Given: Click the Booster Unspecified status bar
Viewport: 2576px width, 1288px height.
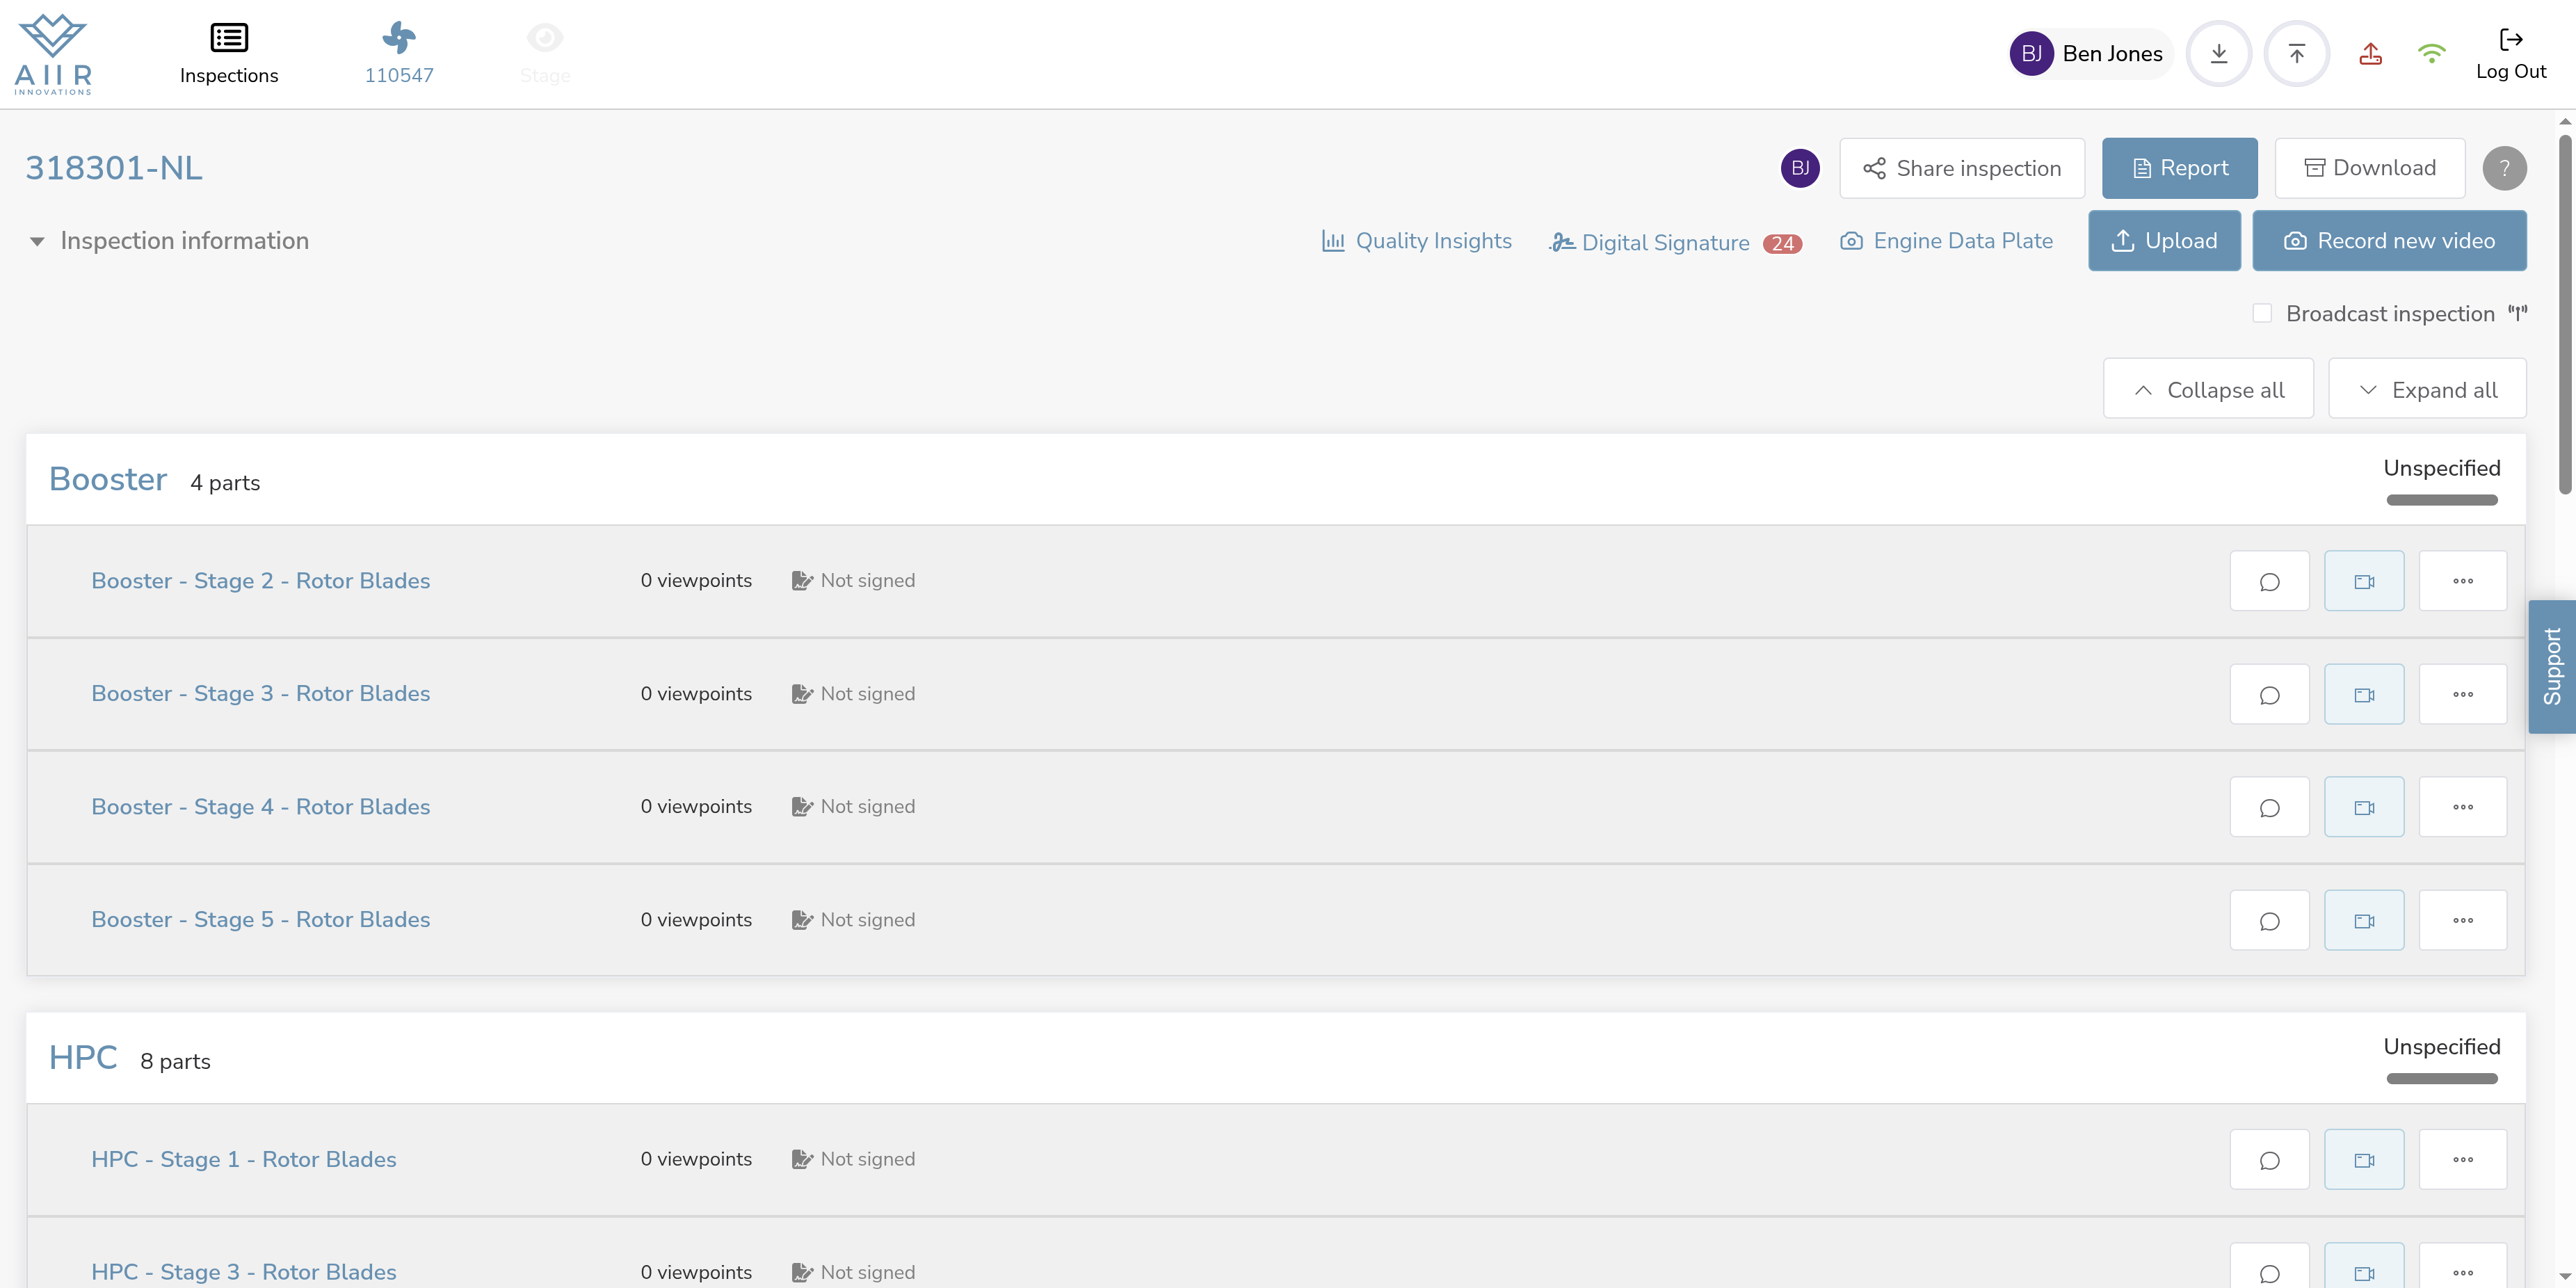Looking at the screenshot, I should point(2441,499).
